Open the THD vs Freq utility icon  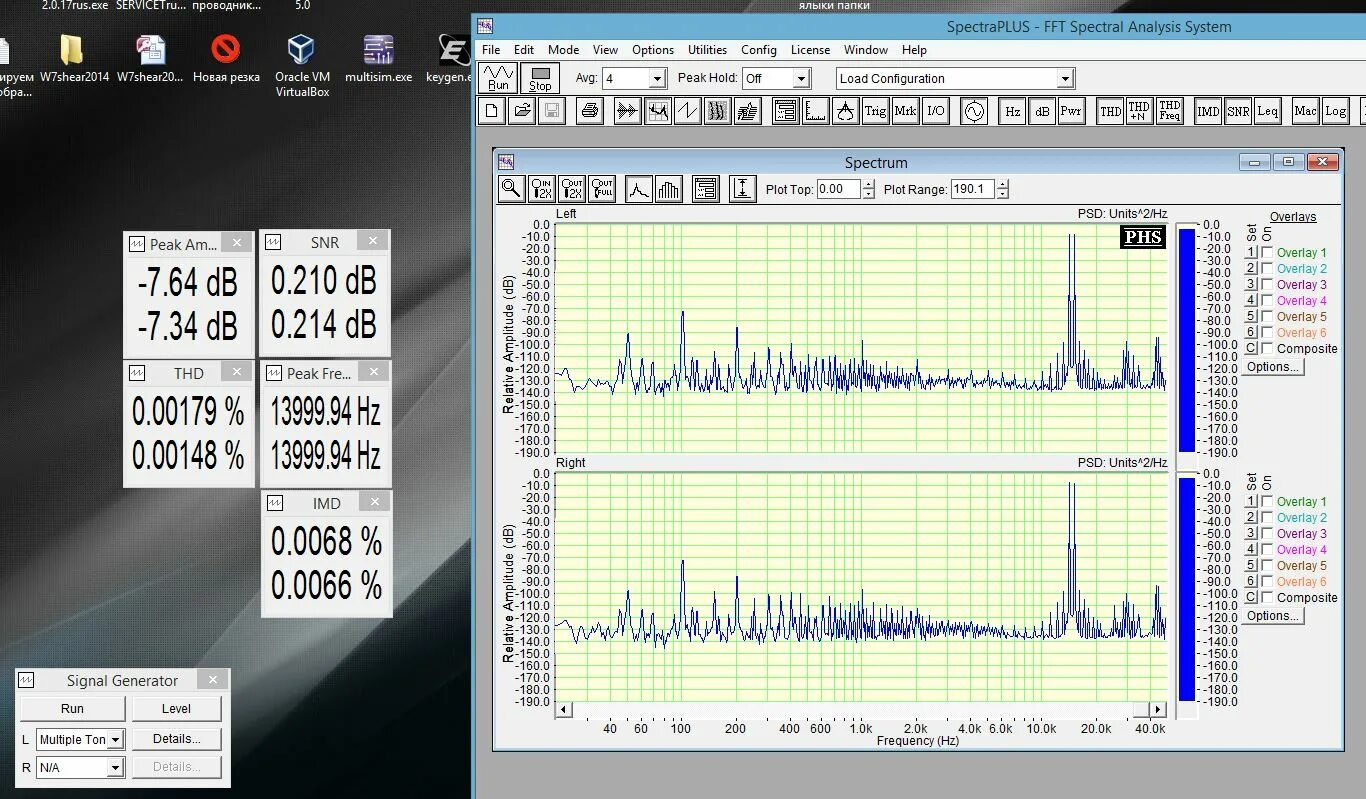[1169, 111]
